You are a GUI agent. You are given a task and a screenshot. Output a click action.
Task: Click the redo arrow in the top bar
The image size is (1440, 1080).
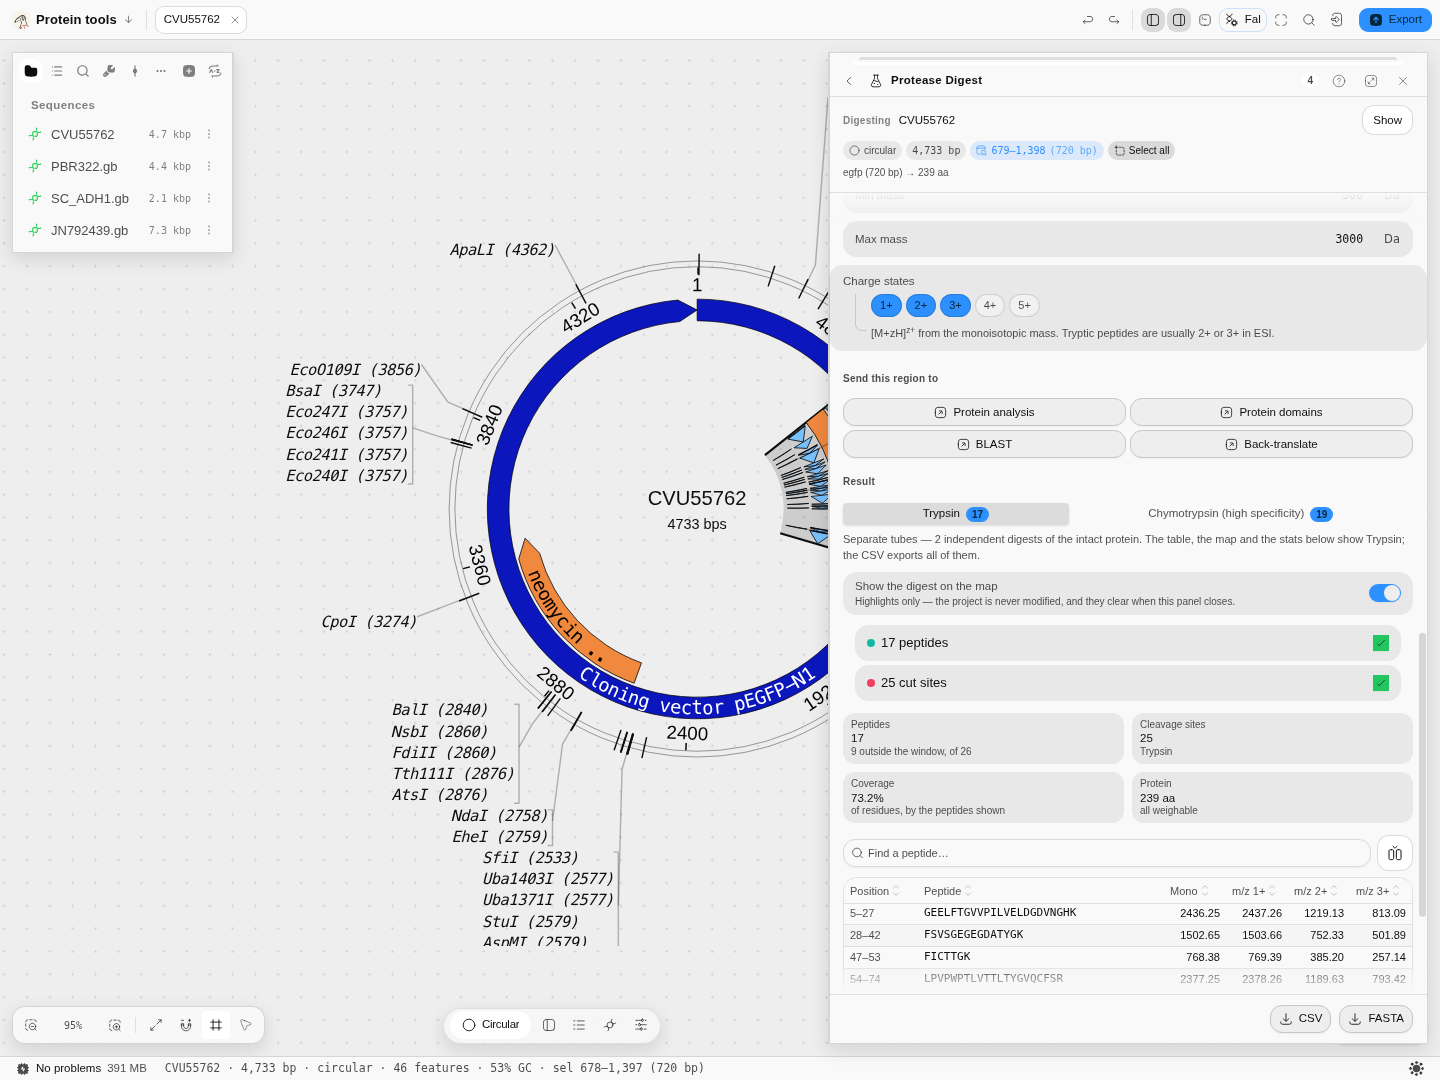click(1114, 20)
